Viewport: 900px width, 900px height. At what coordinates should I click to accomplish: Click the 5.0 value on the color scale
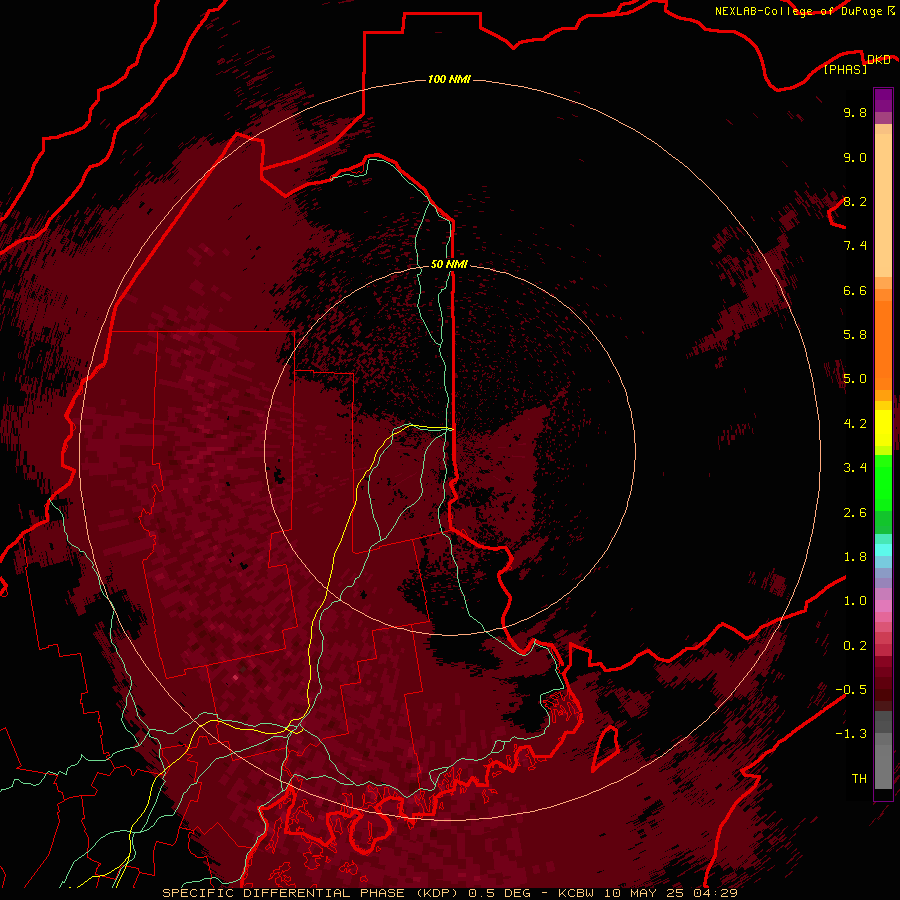[x=855, y=379]
